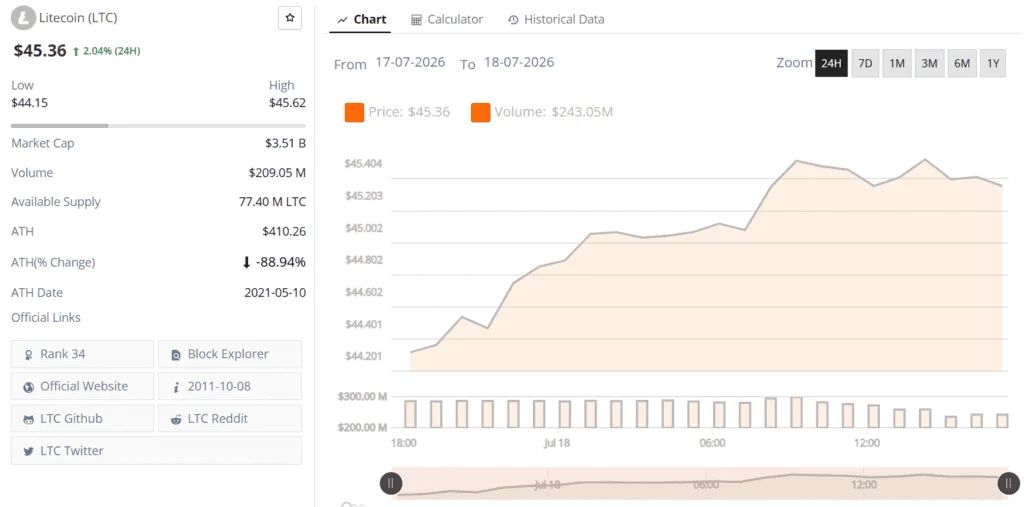Click the Official Links heading
1024x507 pixels.
point(46,318)
